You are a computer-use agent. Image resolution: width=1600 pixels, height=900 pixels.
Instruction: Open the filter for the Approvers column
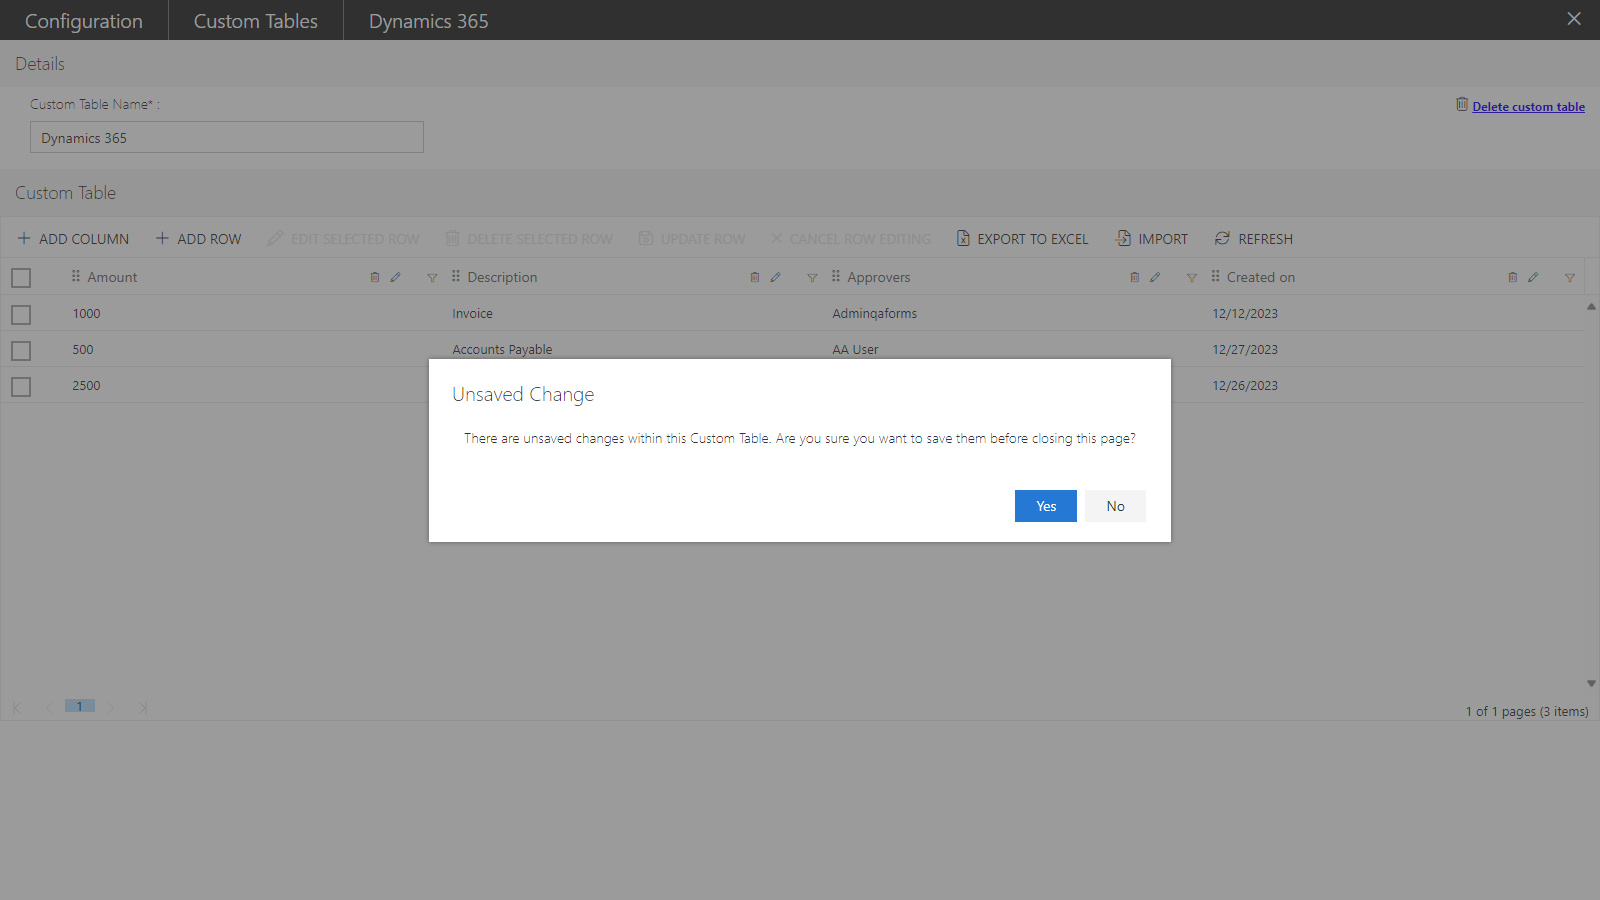pyautogui.click(x=1192, y=278)
